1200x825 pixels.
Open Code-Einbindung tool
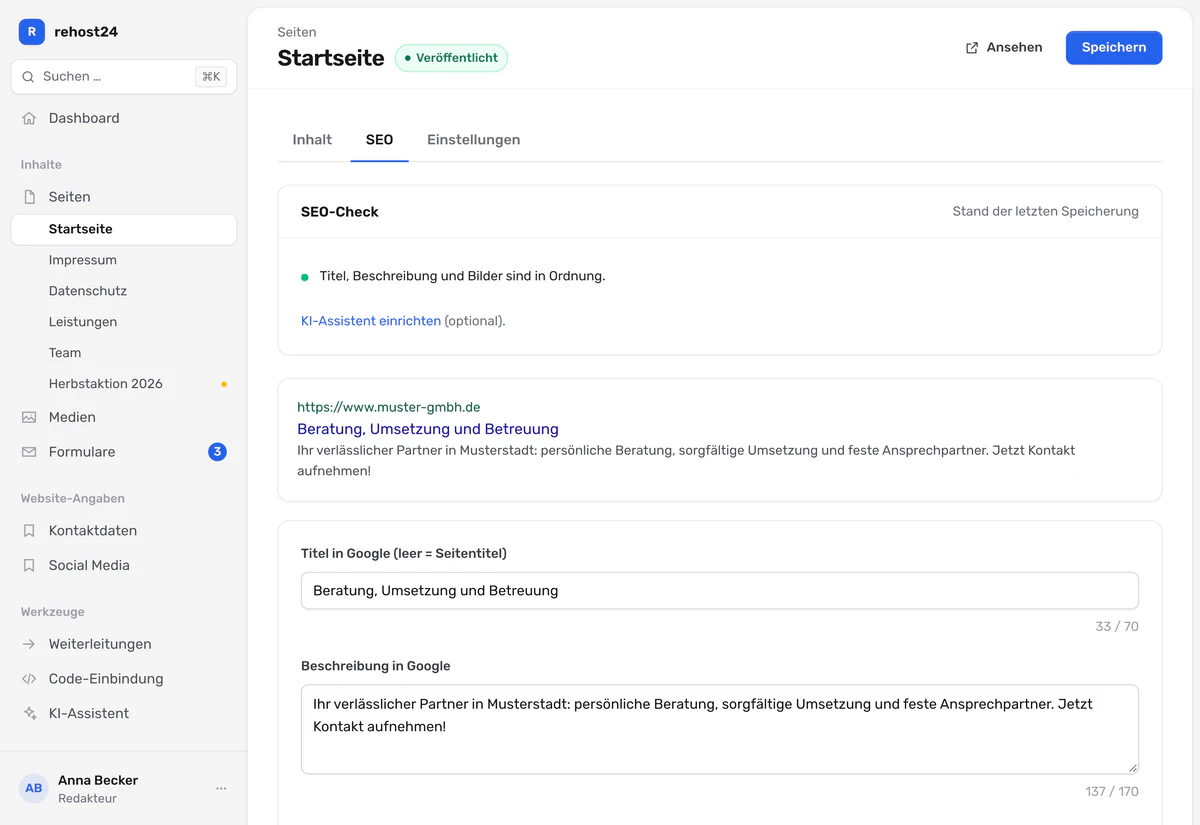(x=124, y=679)
